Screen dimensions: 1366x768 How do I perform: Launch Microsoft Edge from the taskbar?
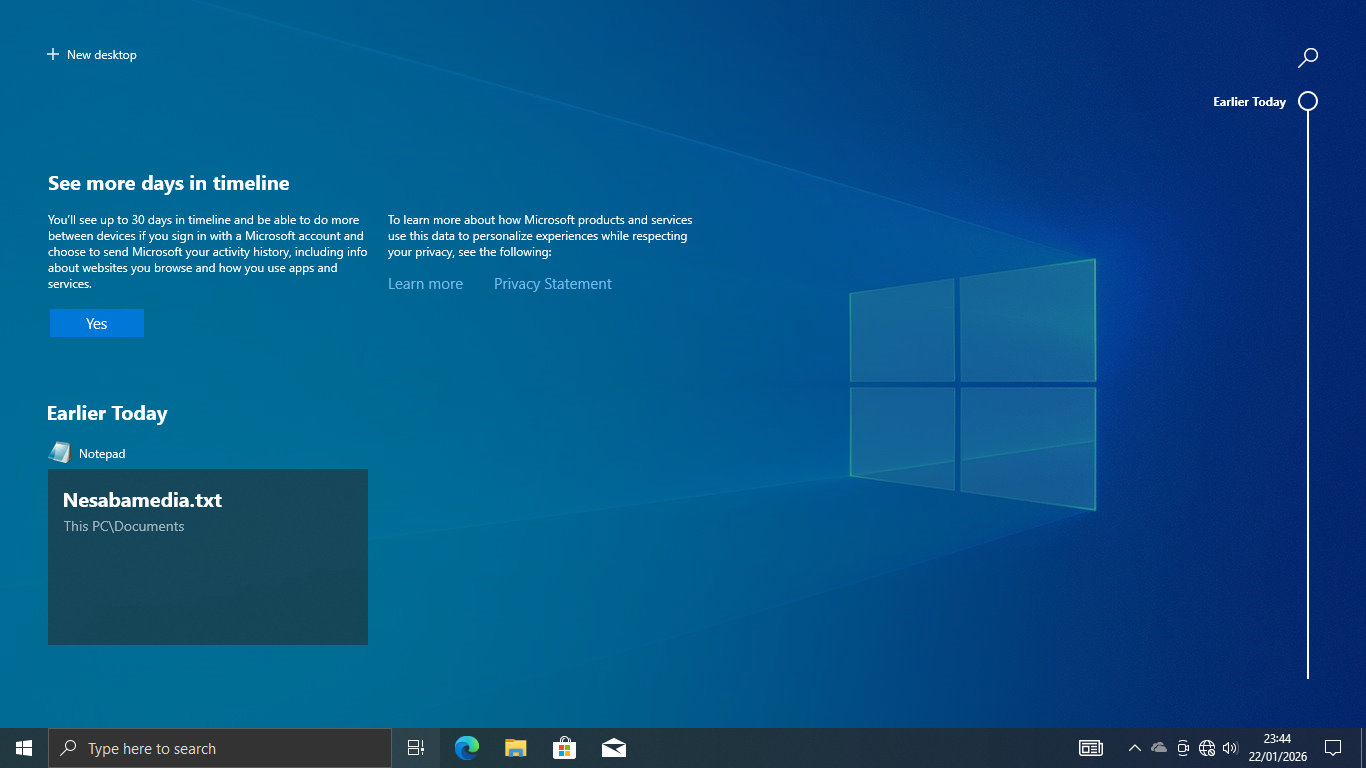coord(466,748)
